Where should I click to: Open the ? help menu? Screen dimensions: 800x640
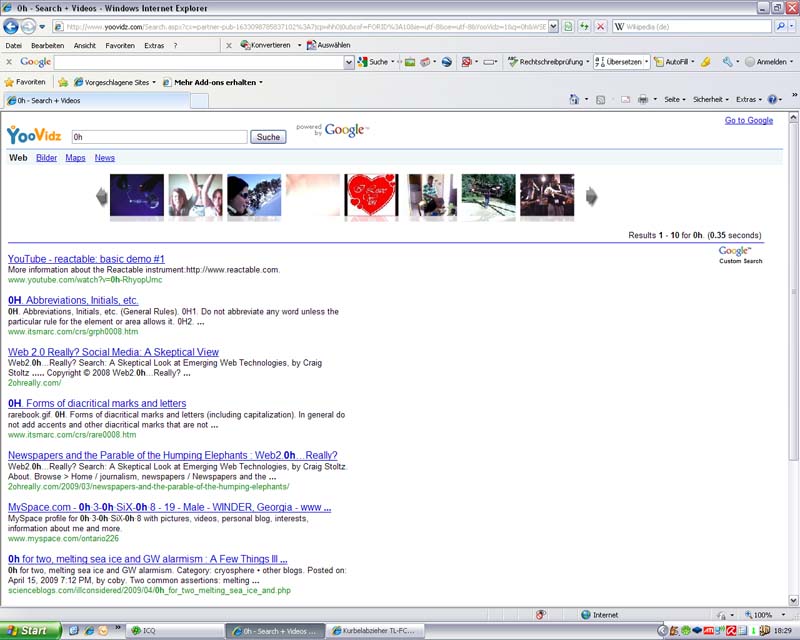pos(176,45)
